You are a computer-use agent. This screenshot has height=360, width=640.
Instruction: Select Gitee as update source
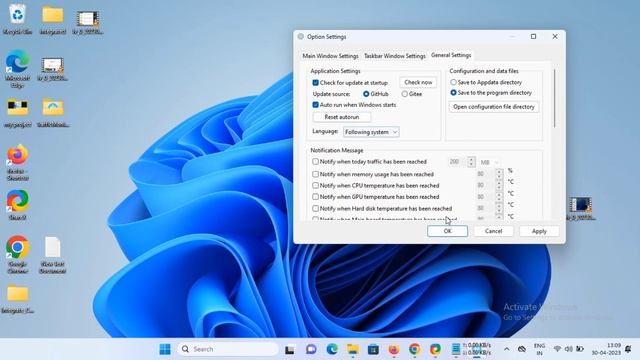point(404,94)
